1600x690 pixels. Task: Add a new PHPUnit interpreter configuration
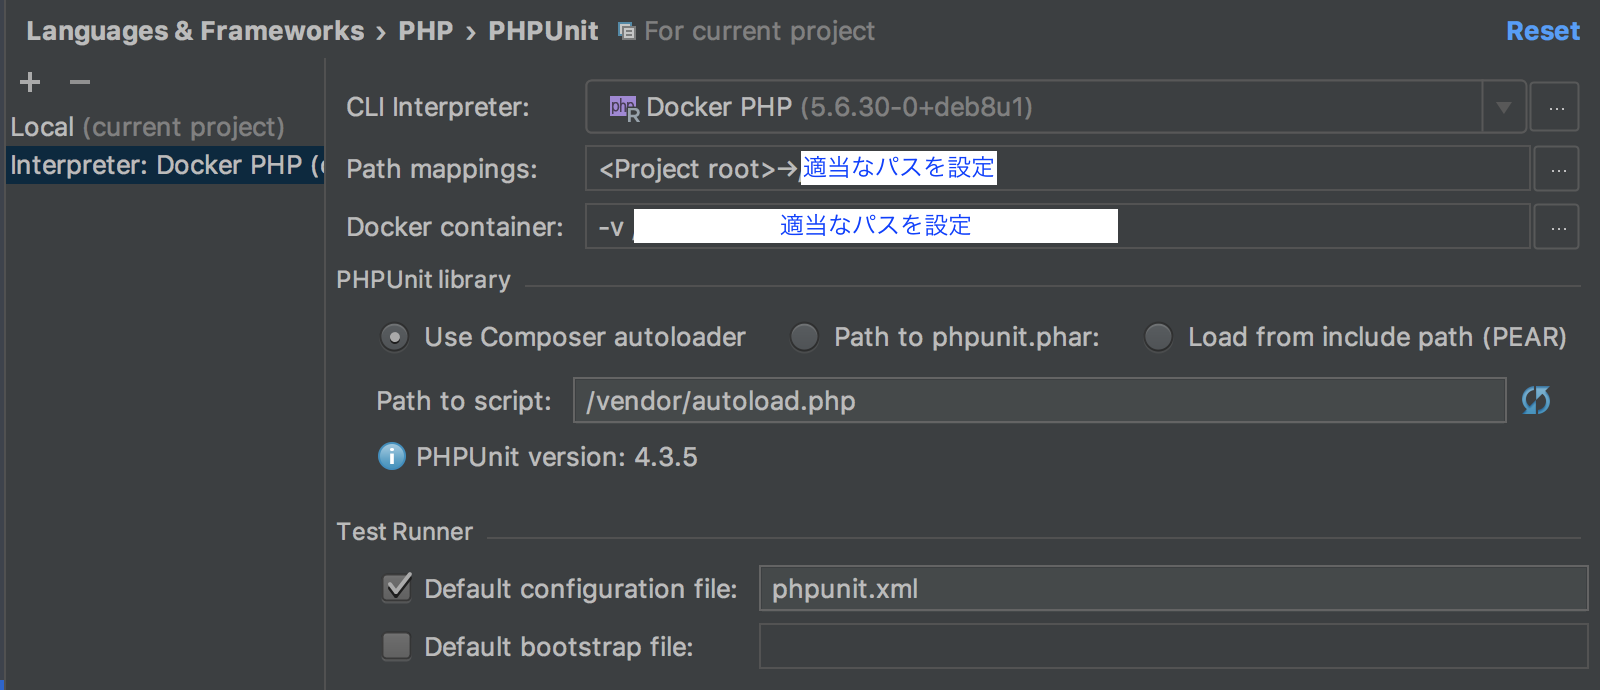(x=29, y=82)
